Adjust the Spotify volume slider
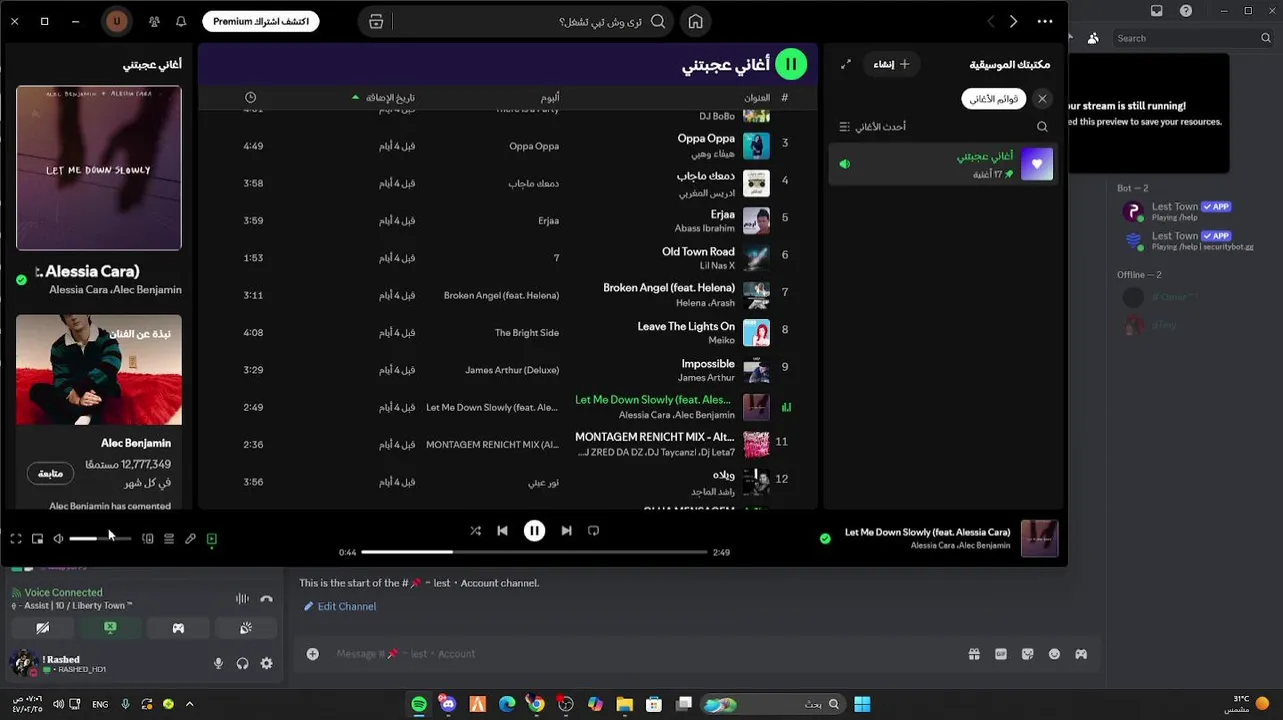Image resolution: width=1283 pixels, height=720 pixels. 100,539
